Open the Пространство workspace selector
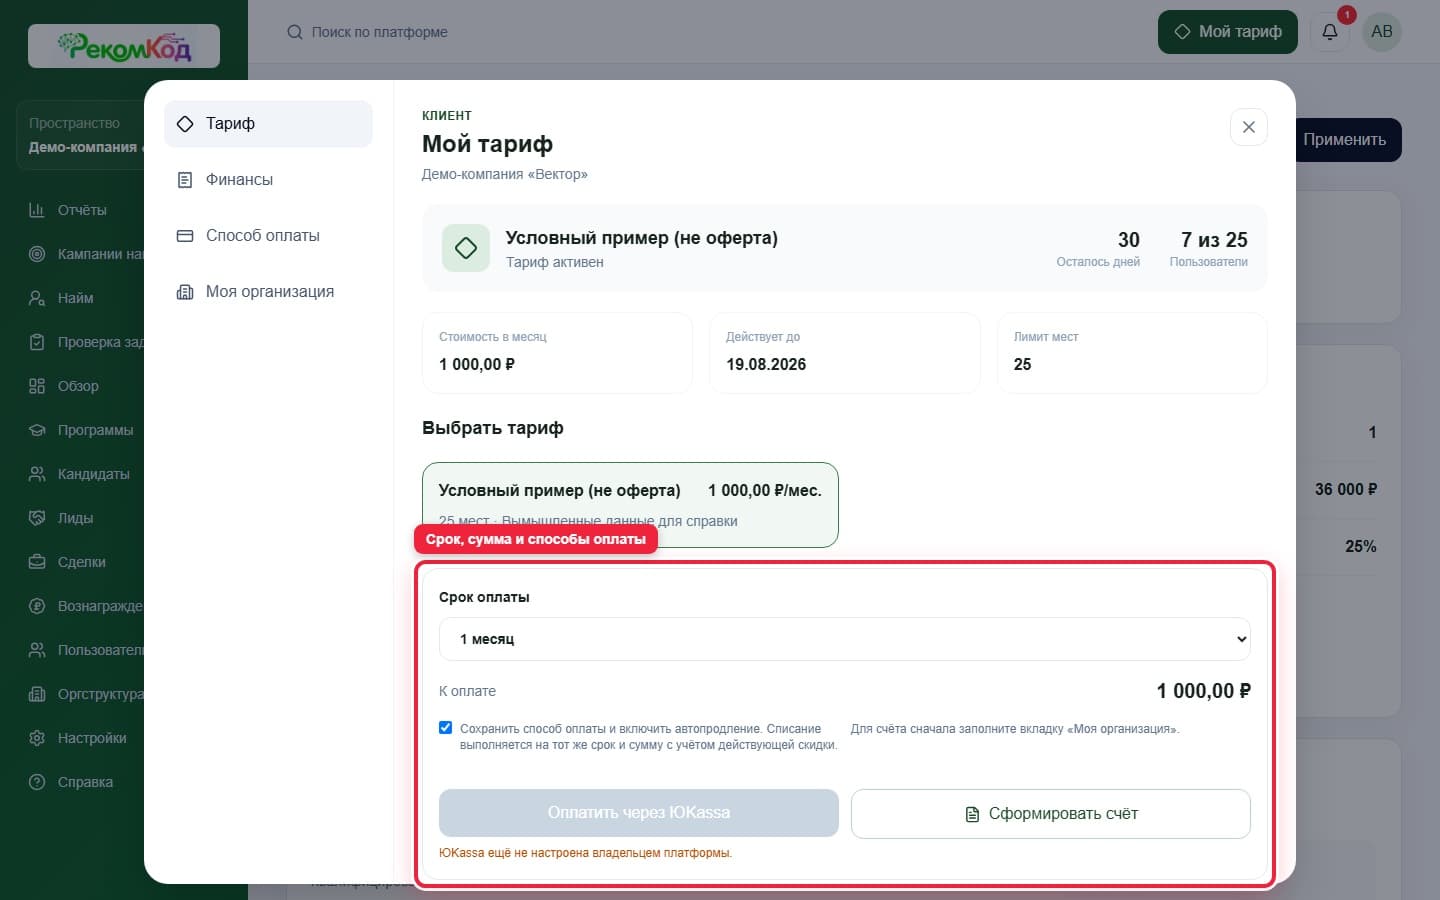This screenshot has width=1440, height=900. pos(80,135)
